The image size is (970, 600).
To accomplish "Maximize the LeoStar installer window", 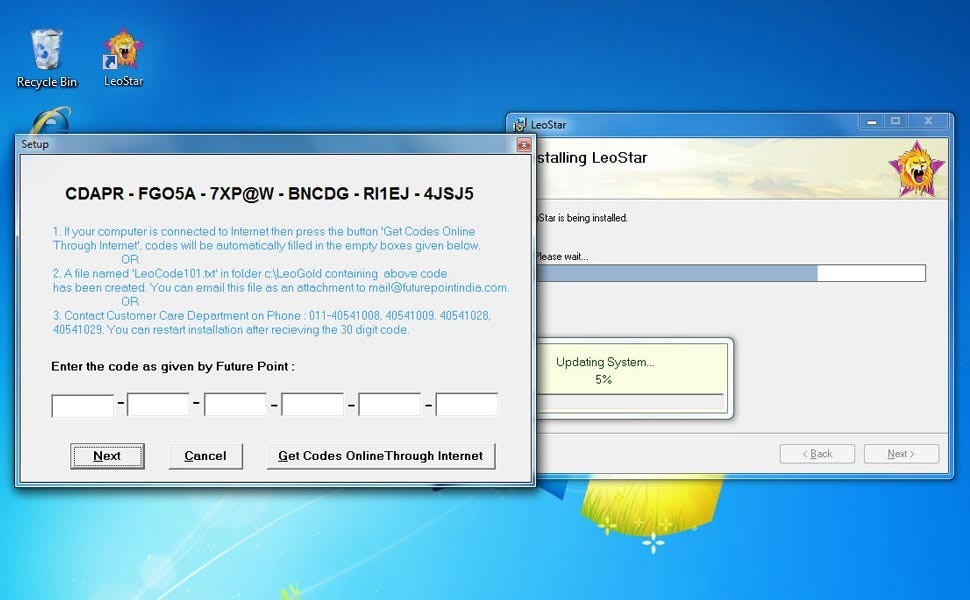I will tap(895, 122).
